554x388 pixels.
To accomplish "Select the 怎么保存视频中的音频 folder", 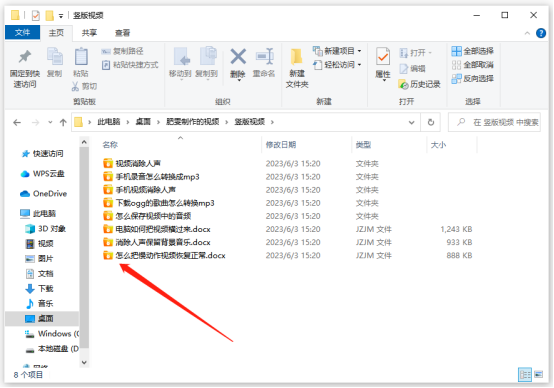I will (x=147, y=216).
